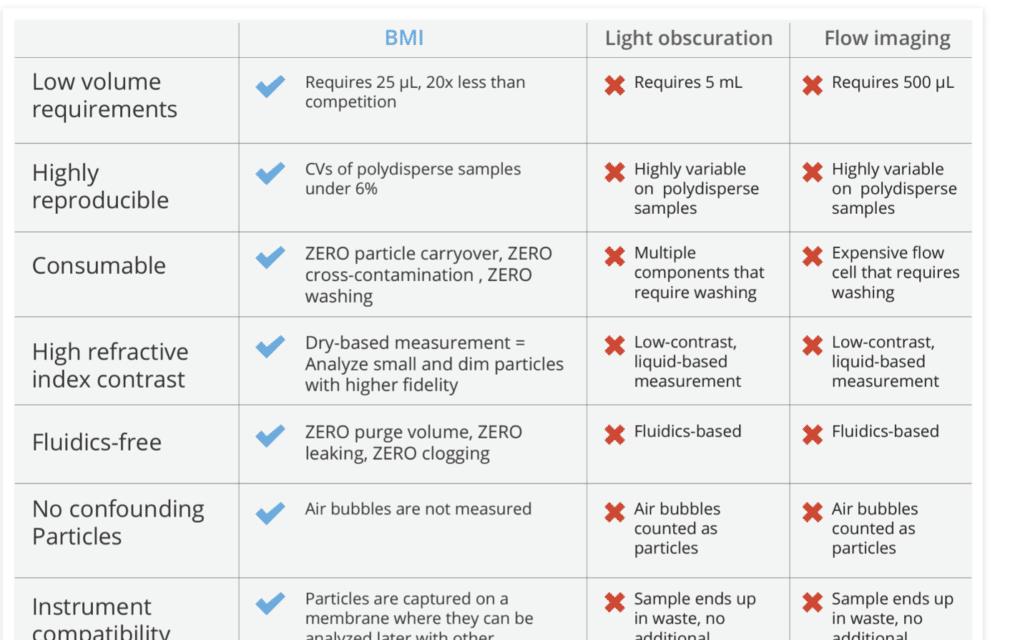Click the blue checkmark in Highly reproducible row
This screenshot has height=640, width=1030.
point(271,173)
